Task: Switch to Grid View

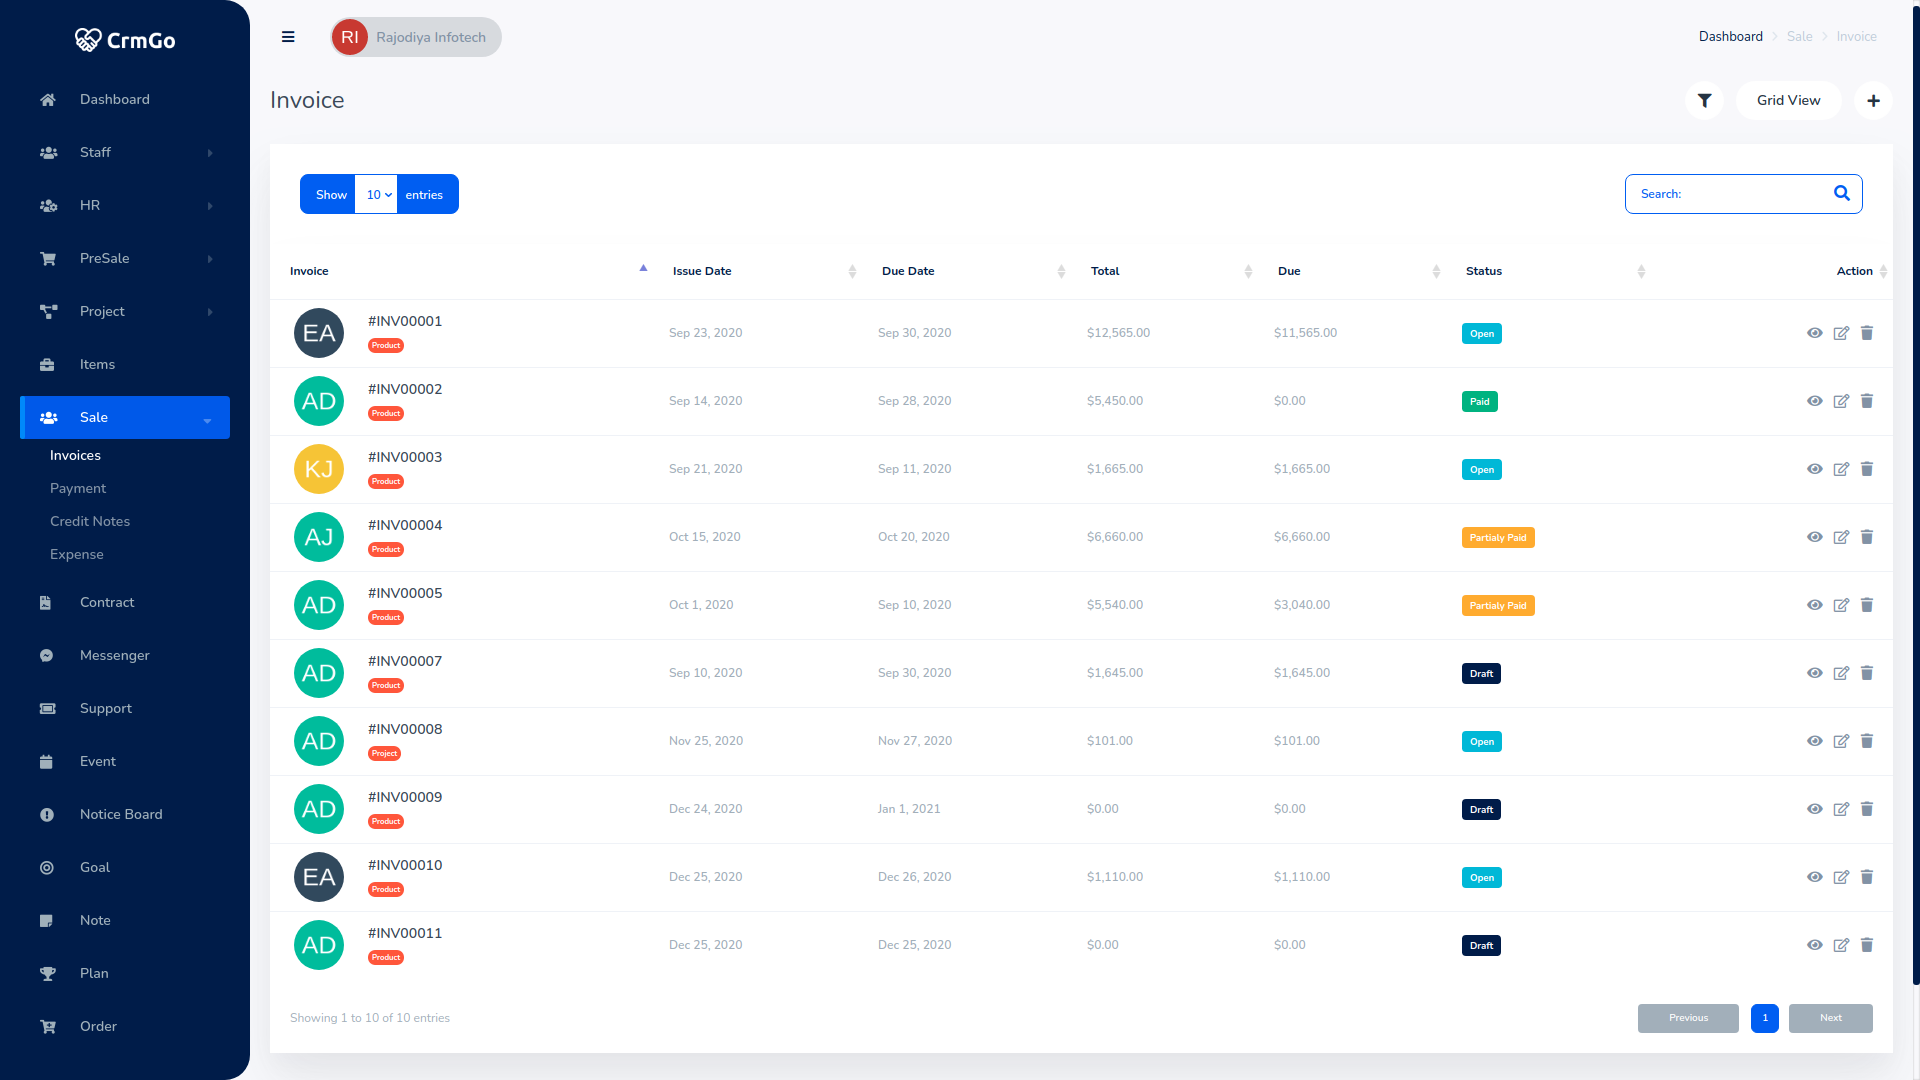Action: pos(1788,100)
